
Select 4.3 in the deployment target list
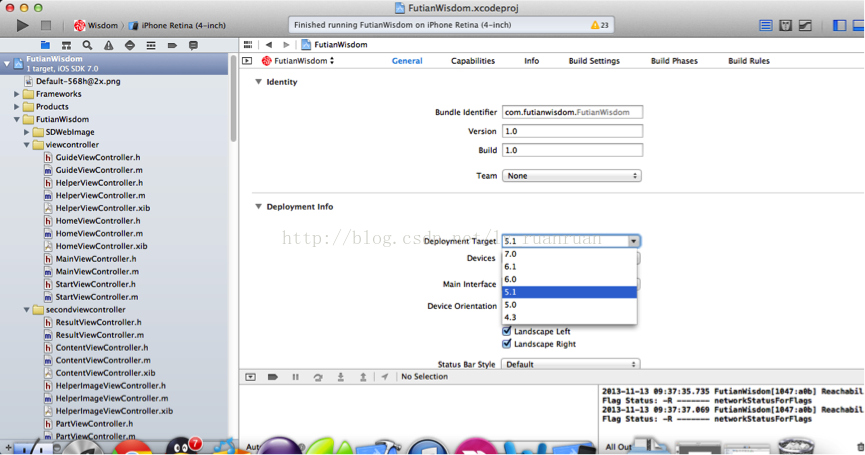pyautogui.click(x=569, y=318)
